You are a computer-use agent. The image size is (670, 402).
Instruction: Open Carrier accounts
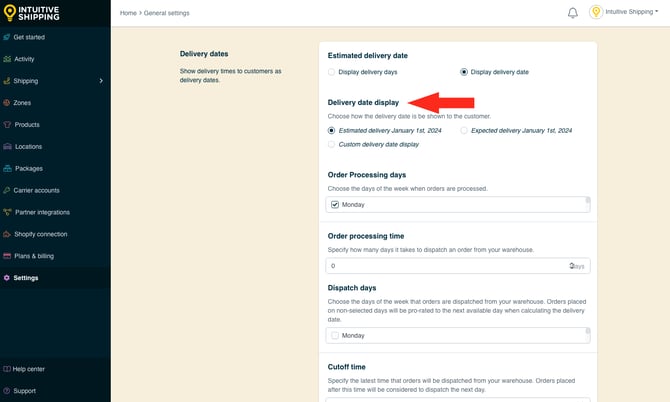click(x=36, y=190)
